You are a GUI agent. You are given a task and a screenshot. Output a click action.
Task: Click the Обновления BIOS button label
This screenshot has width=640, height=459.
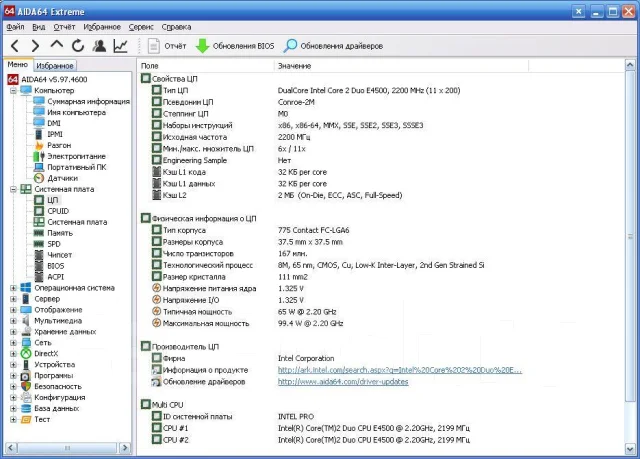243,46
